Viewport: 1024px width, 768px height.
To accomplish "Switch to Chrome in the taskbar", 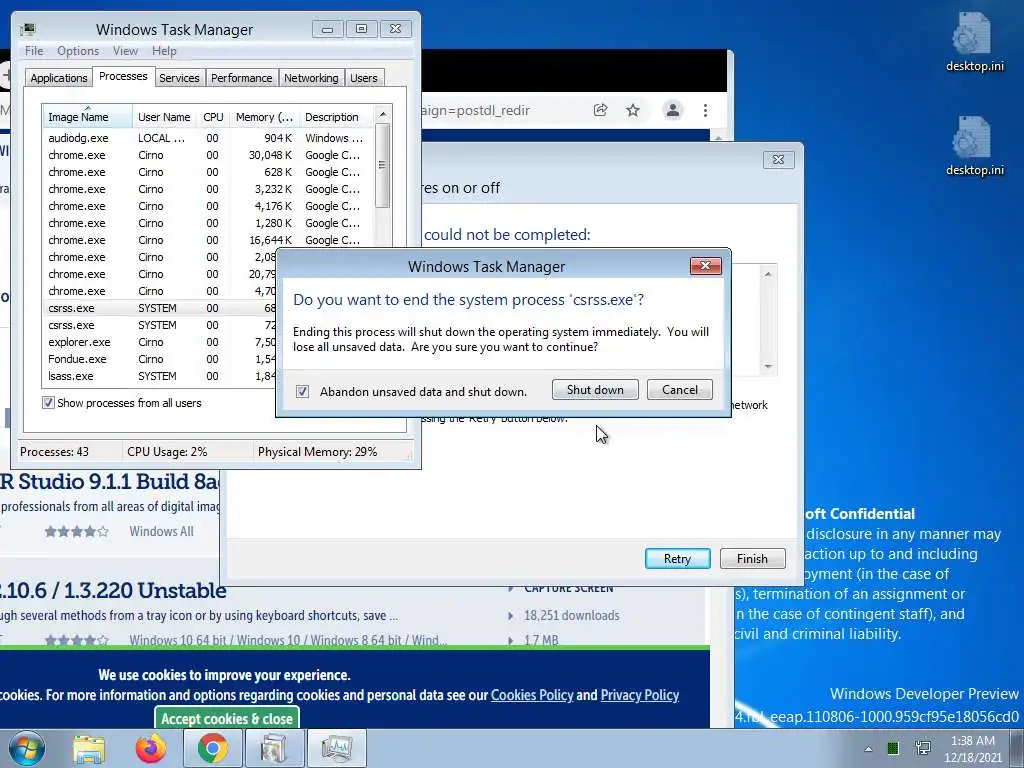I will [x=212, y=748].
